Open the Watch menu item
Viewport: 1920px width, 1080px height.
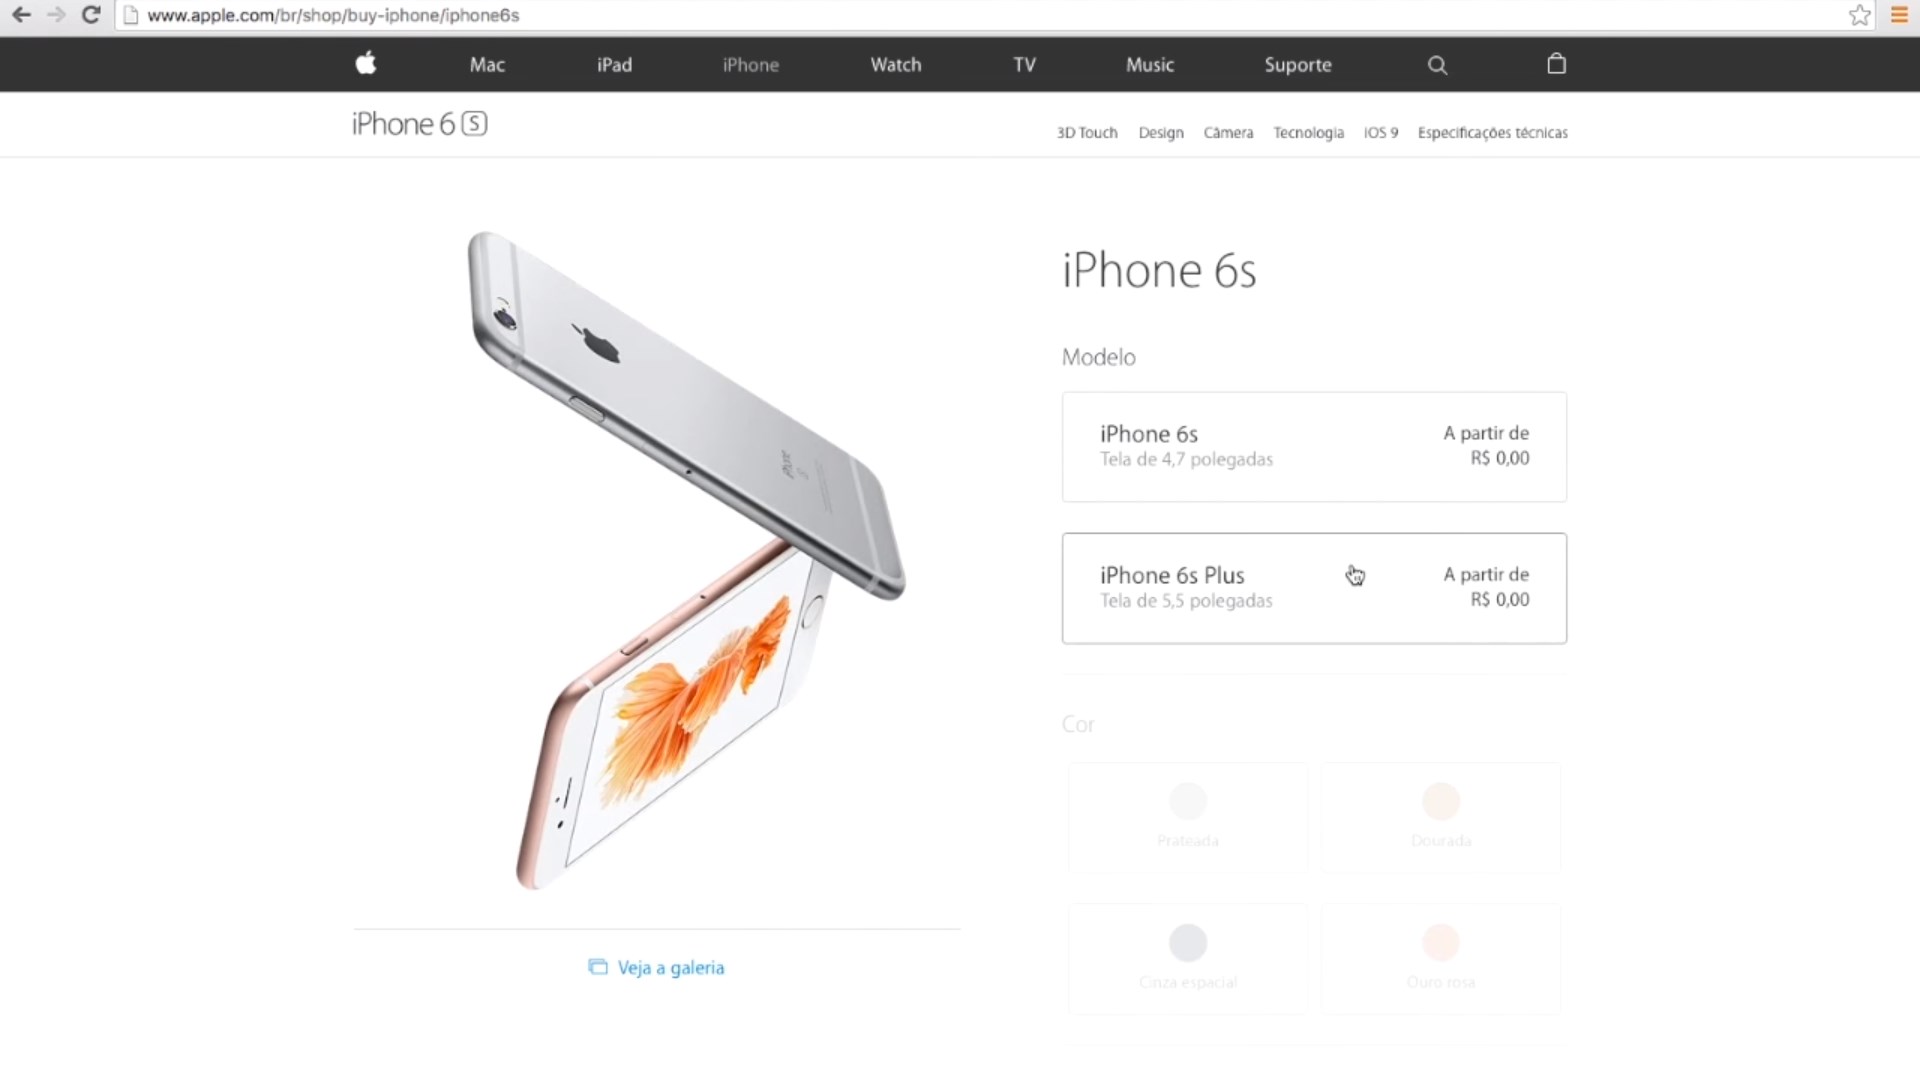click(895, 65)
